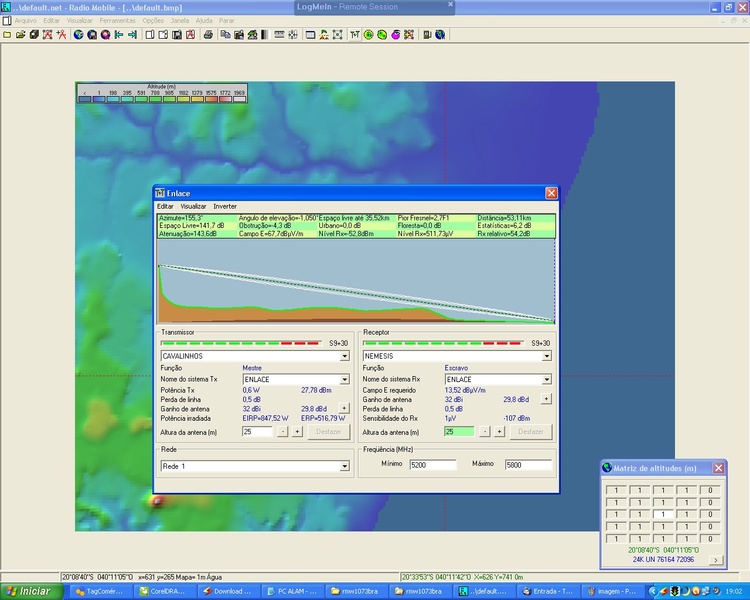Viewport: 750px width, 600px height.
Task: Increase receiver antenna height with plus button
Action: click(x=499, y=431)
